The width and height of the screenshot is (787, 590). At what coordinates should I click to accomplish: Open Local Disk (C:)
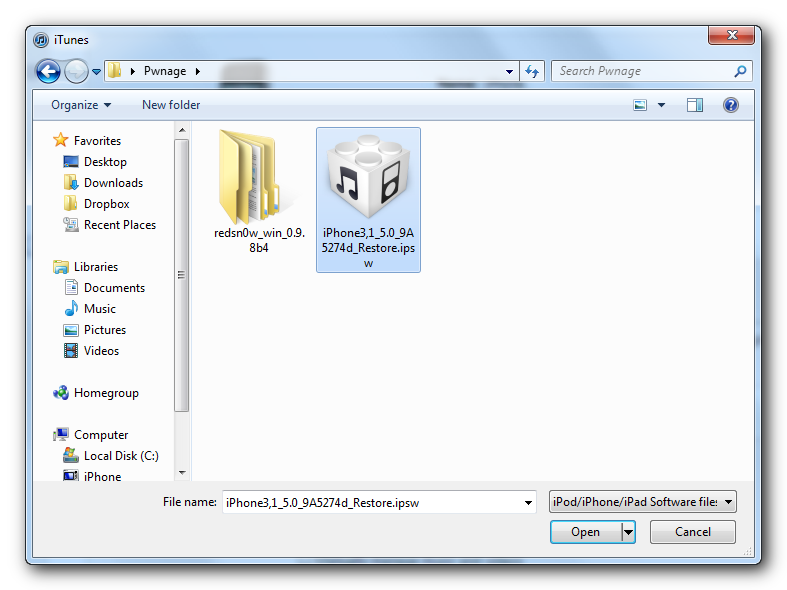[x=111, y=456]
